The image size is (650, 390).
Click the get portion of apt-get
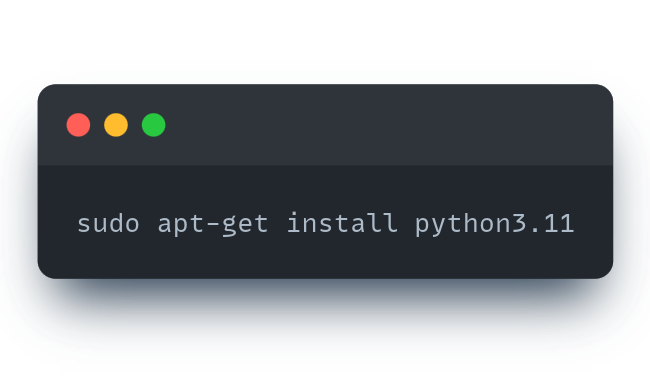pos(245,226)
